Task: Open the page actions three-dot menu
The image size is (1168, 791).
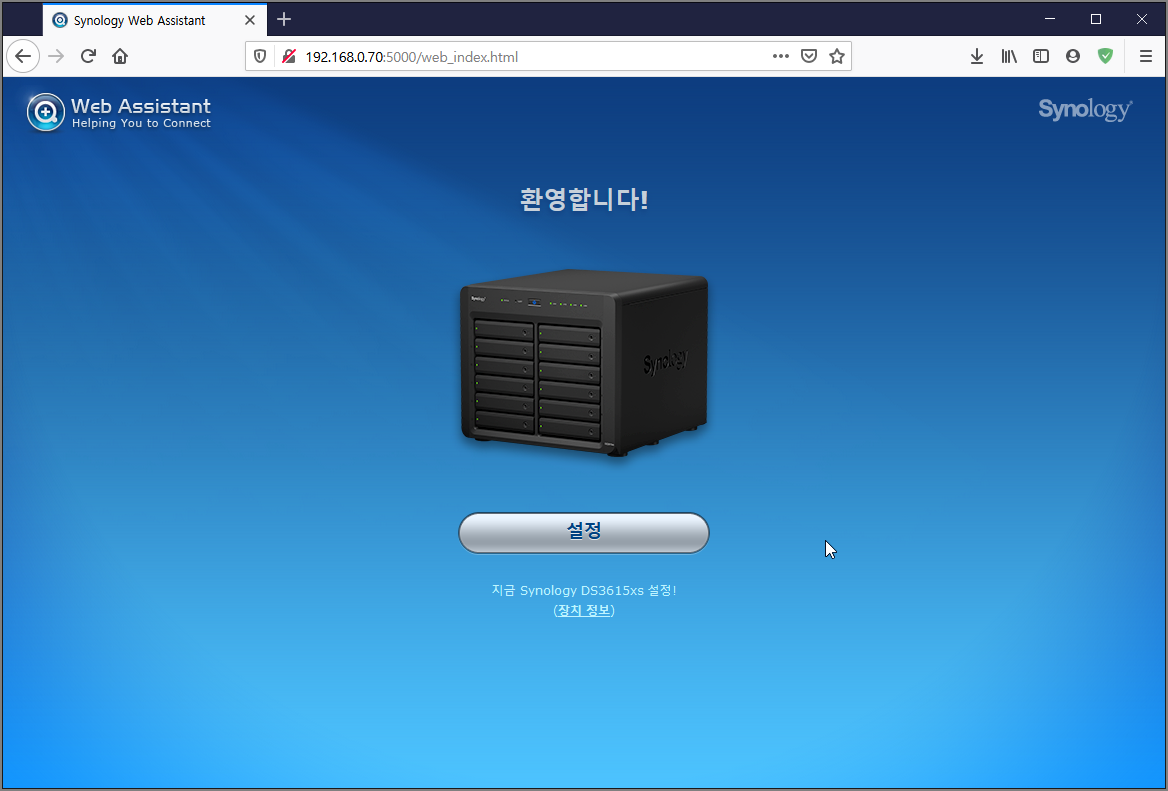Action: pyautogui.click(x=781, y=57)
